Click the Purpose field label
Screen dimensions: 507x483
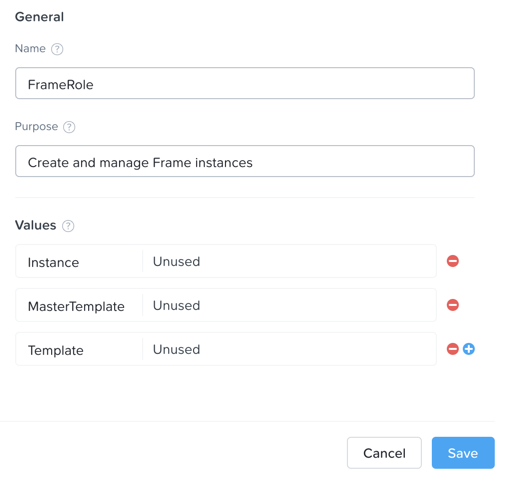[36, 127]
